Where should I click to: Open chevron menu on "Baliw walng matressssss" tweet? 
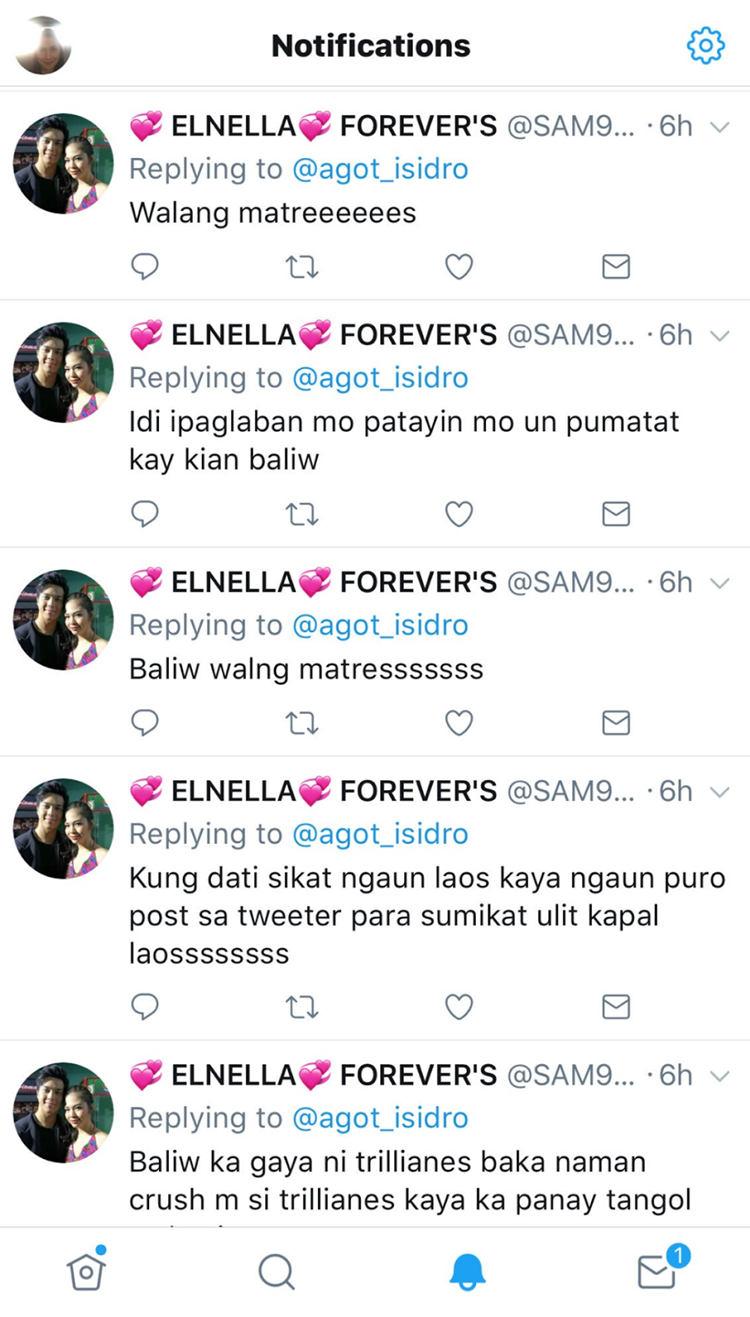tap(720, 583)
